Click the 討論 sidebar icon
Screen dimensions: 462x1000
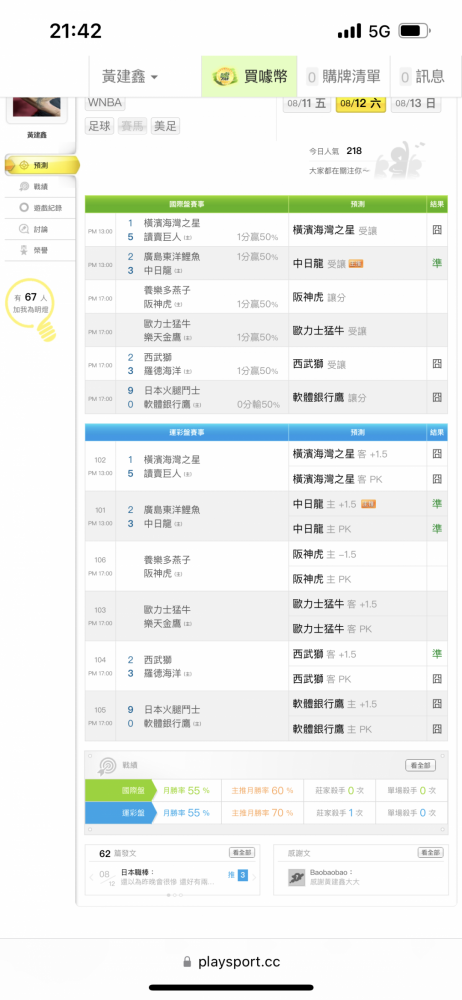24,228
